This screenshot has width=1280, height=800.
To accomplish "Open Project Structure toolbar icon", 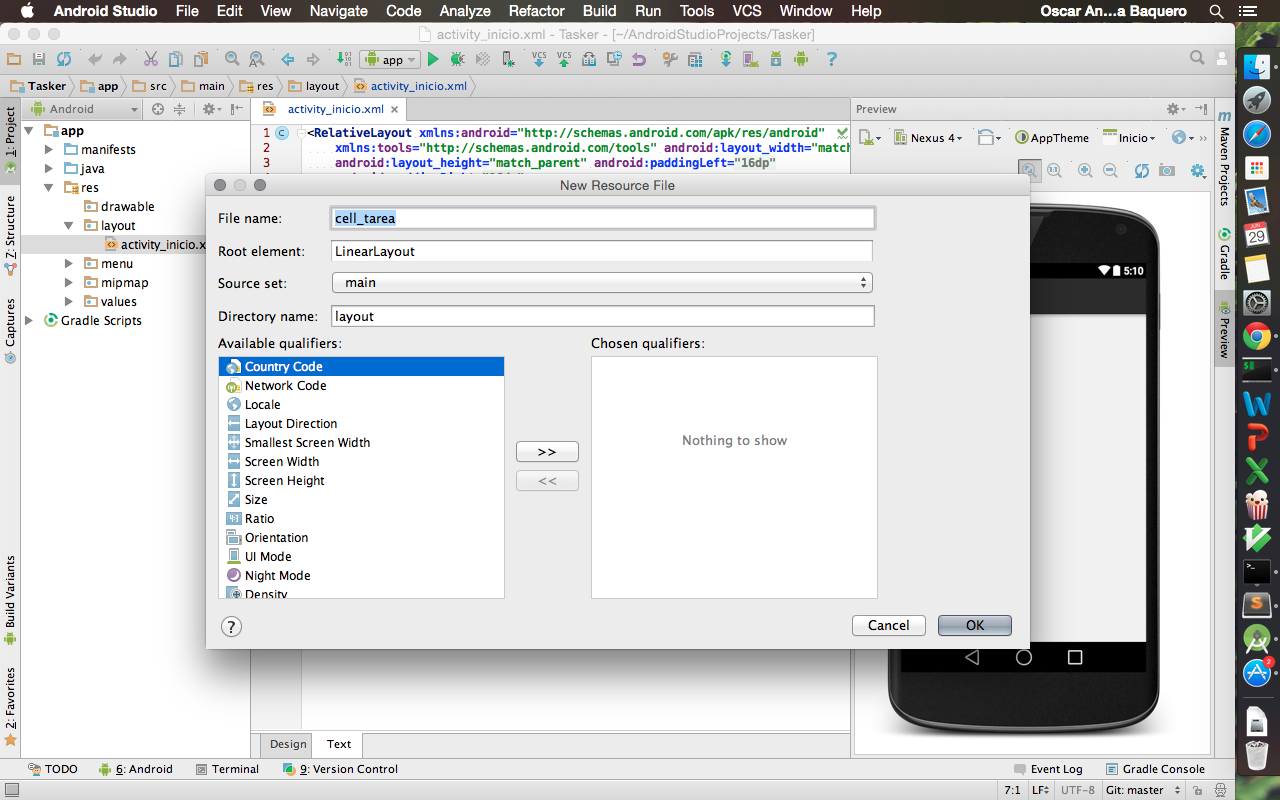I will coord(695,60).
